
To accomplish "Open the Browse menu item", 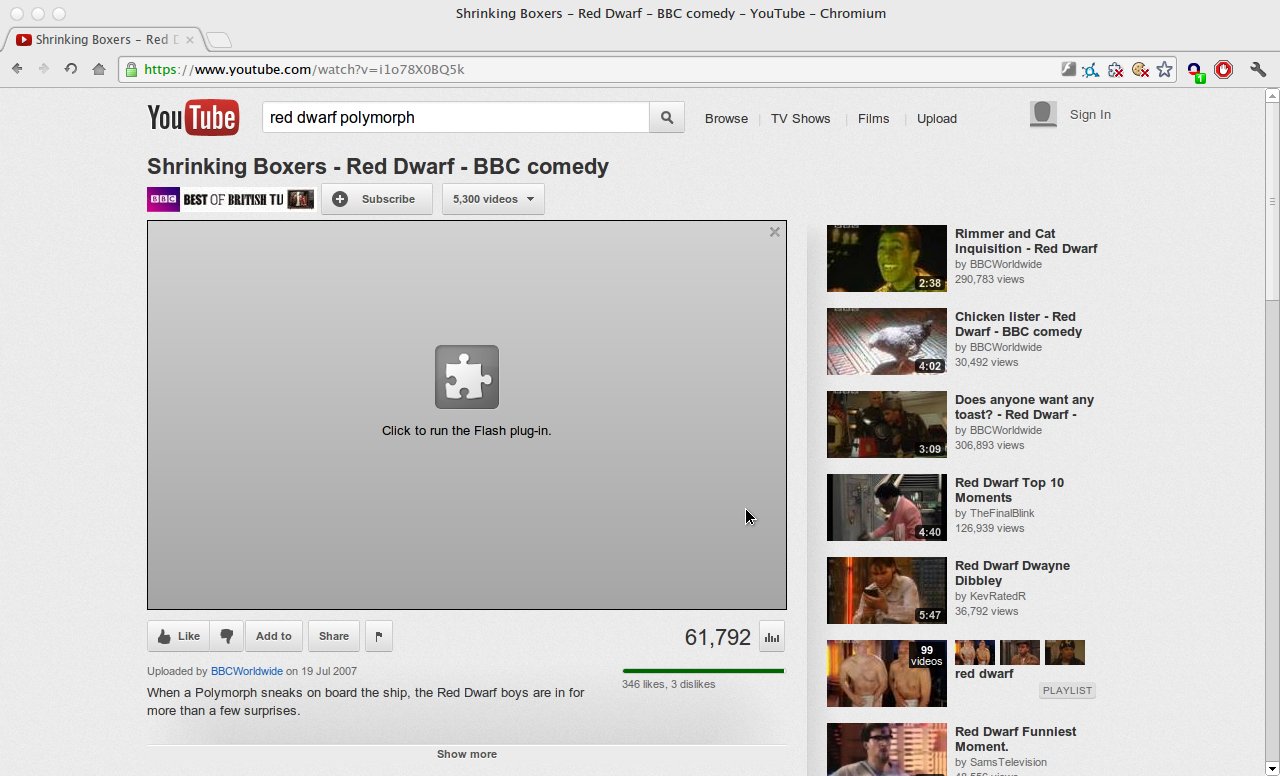I will pos(726,118).
